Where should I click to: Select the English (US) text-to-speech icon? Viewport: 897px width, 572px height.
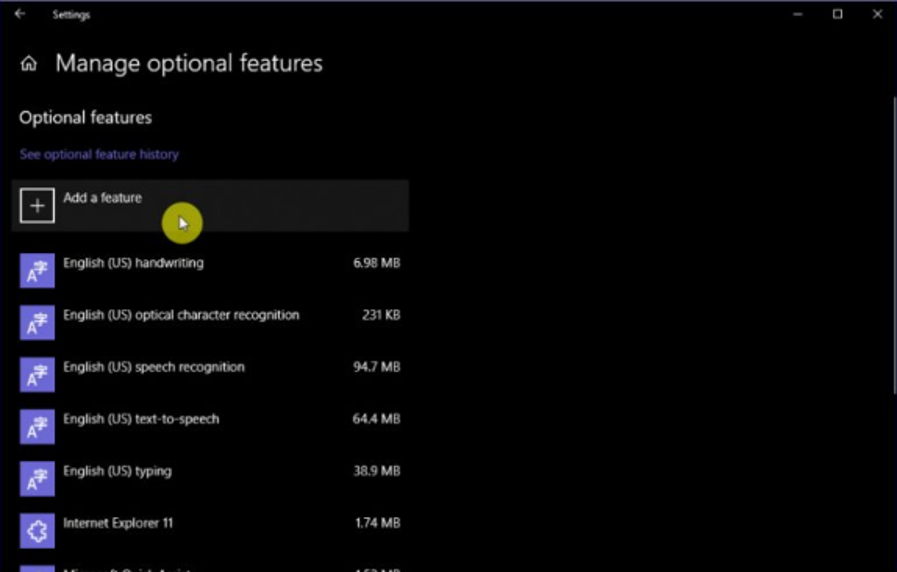(x=37, y=427)
